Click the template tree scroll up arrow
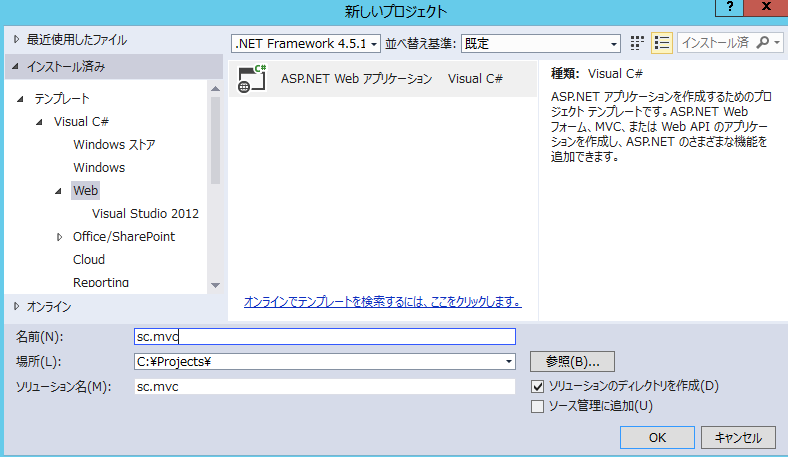This screenshot has height=457, width=788. point(216,88)
